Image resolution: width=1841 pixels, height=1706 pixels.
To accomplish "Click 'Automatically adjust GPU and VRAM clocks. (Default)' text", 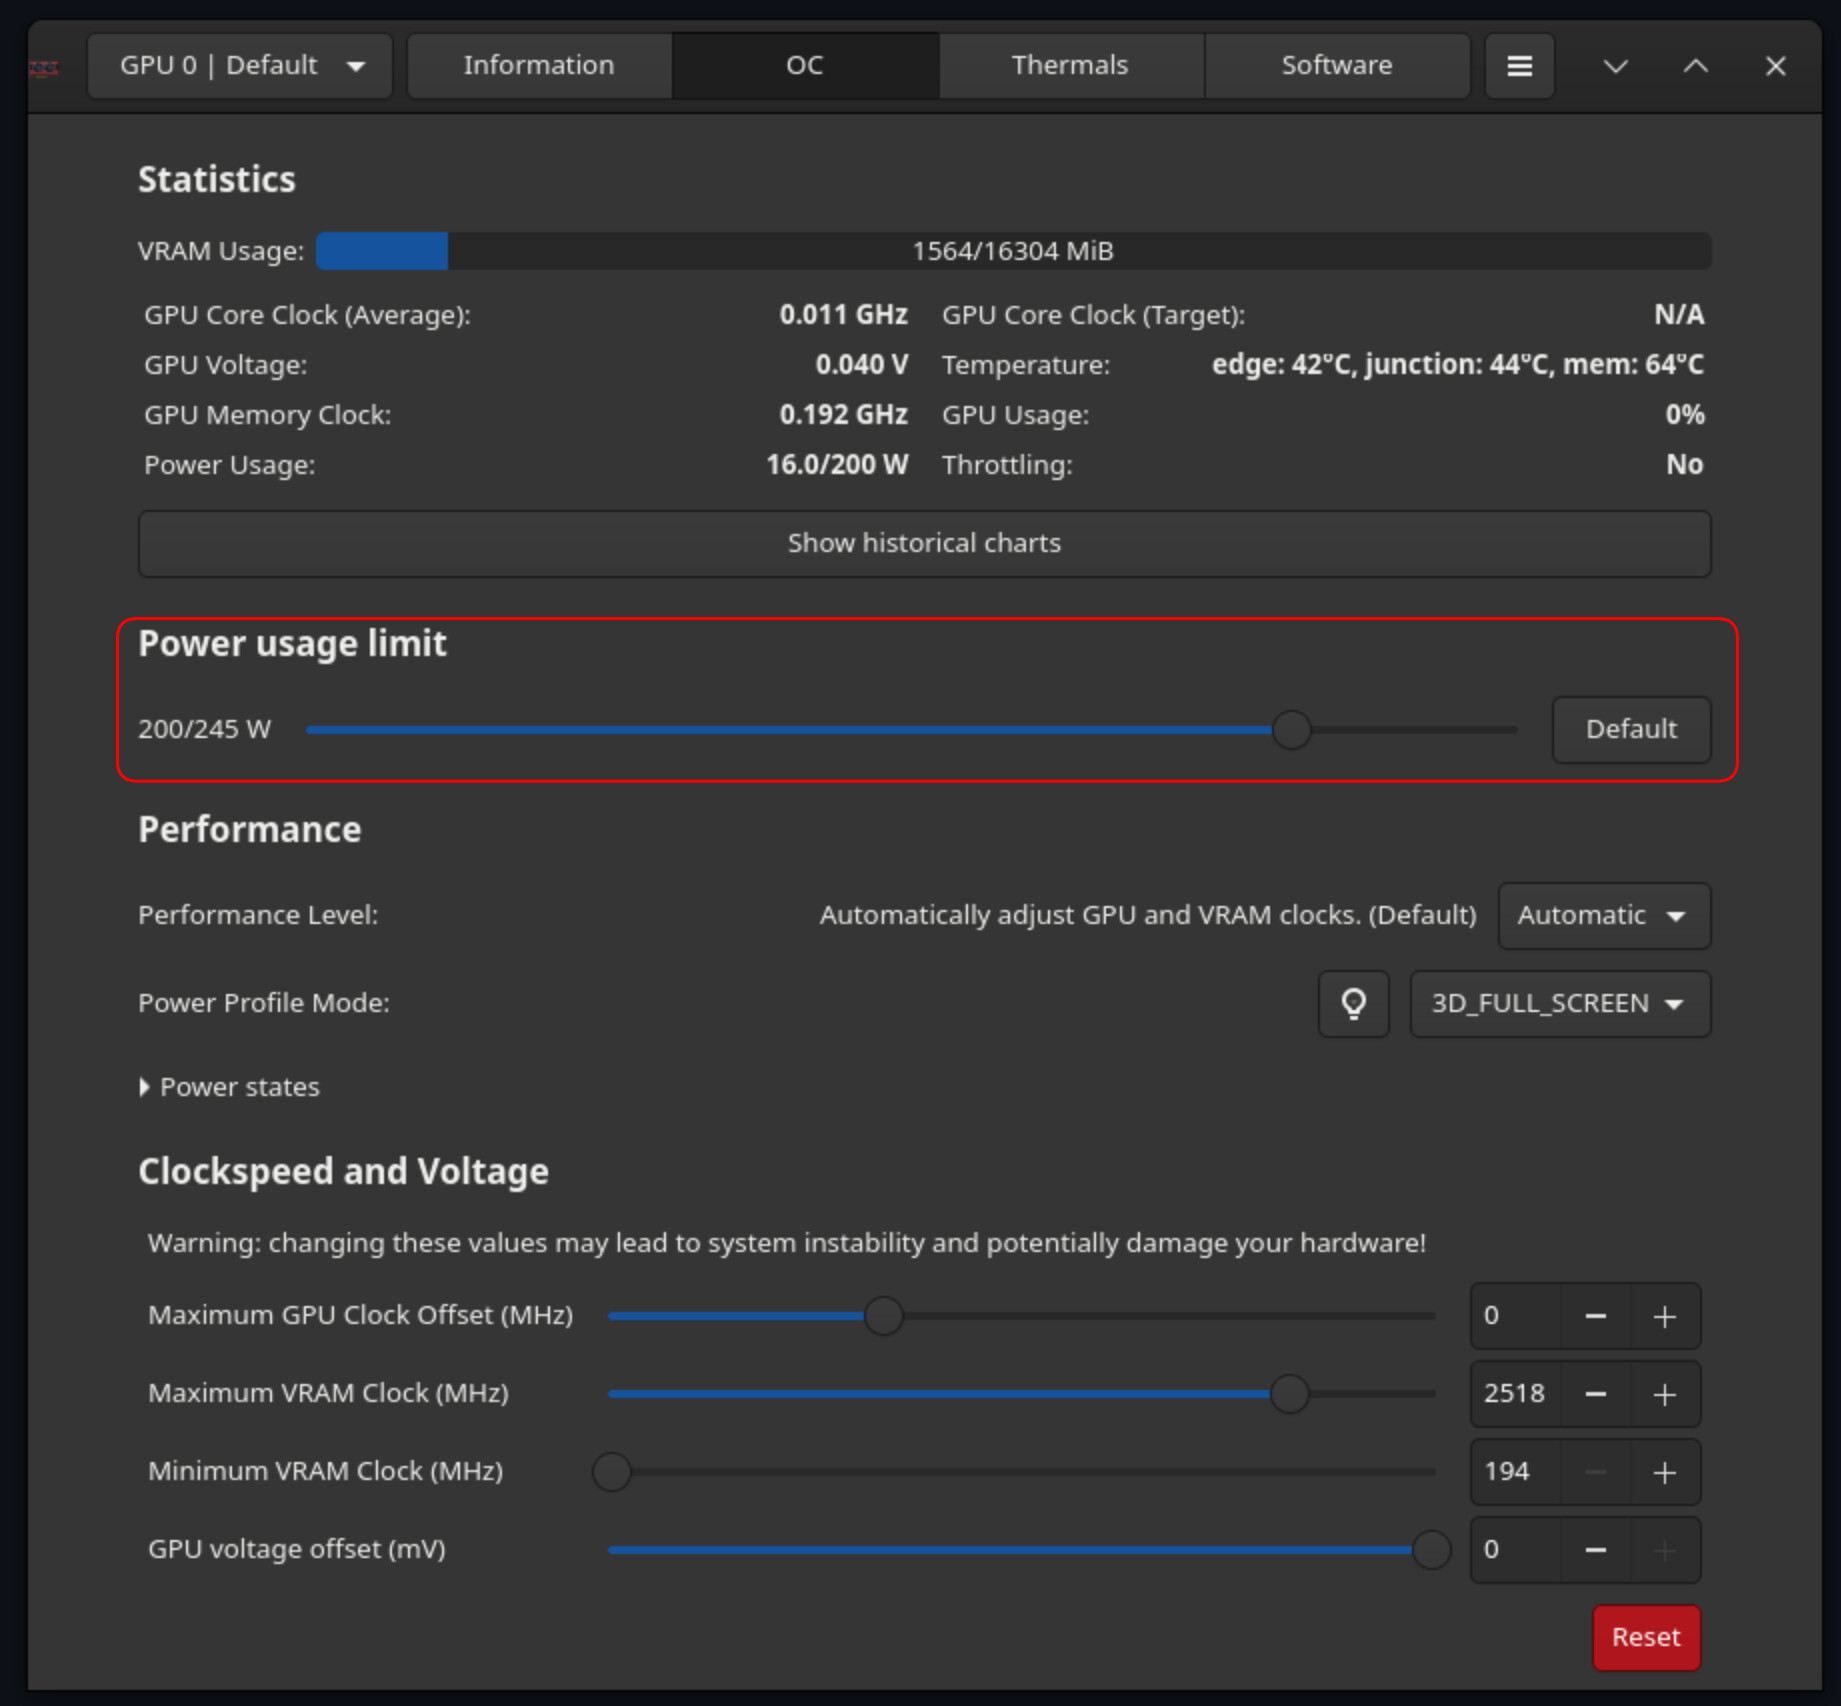I will (x=1148, y=915).
